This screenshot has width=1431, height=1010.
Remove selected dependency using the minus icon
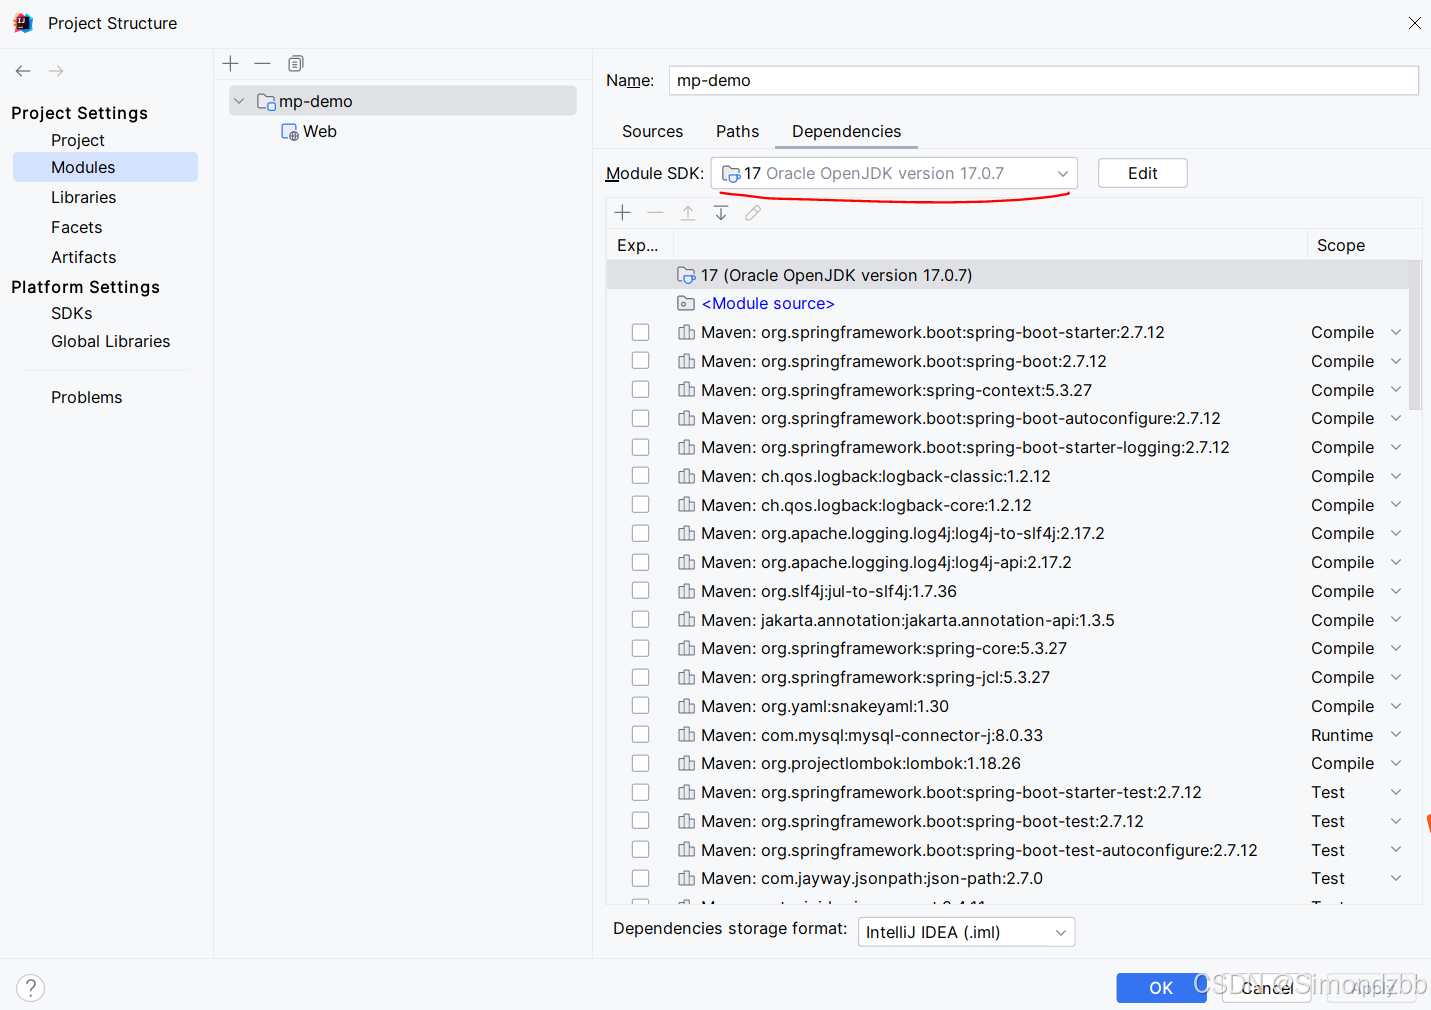pos(655,212)
